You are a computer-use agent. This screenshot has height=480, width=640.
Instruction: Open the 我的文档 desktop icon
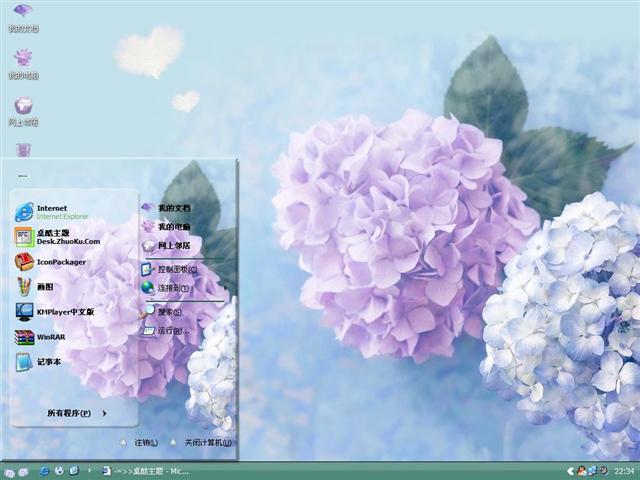point(23,17)
